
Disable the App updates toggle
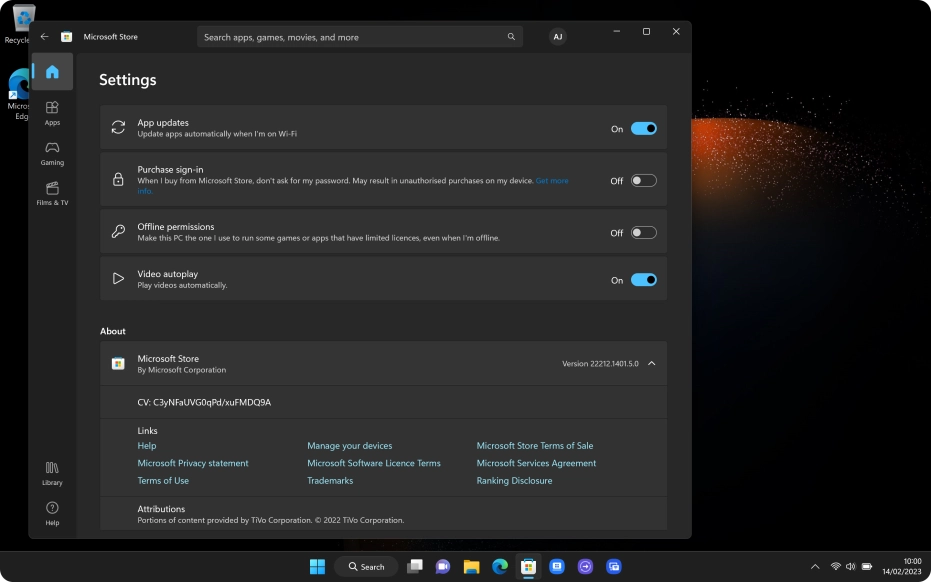(x=643, y=128)
